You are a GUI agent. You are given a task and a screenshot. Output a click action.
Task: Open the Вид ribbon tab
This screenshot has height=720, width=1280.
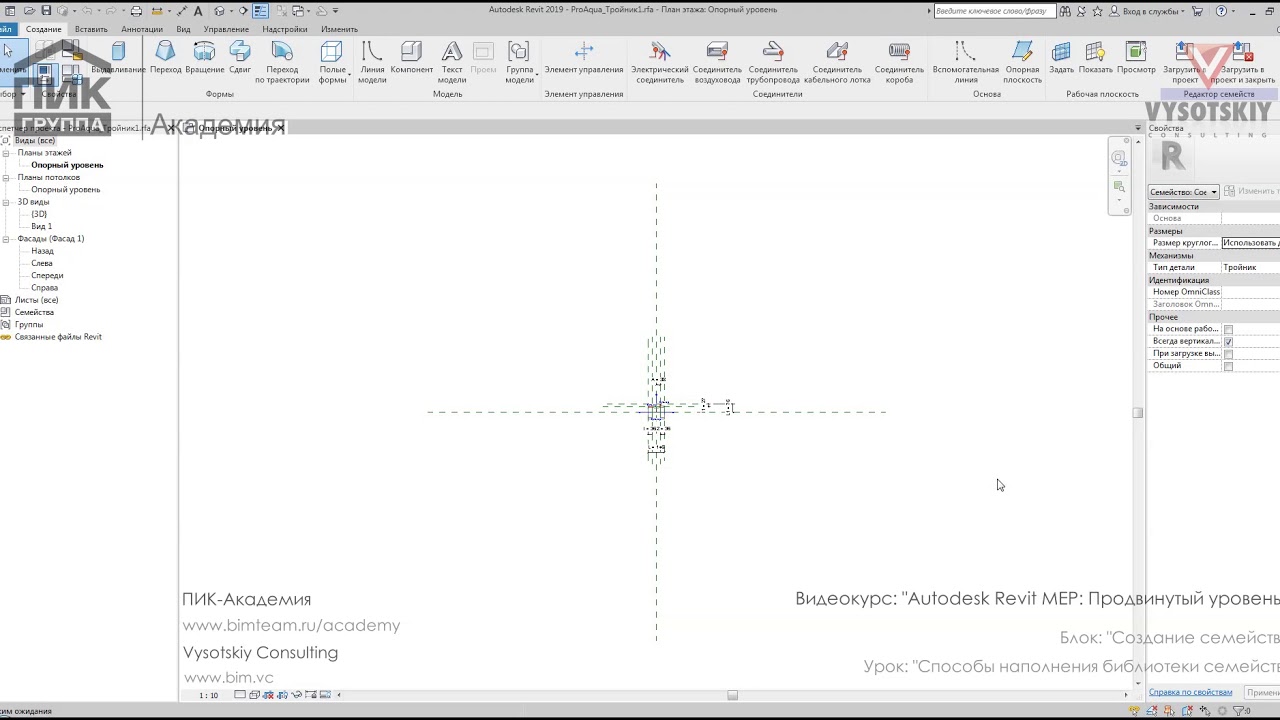coord(183,29)
